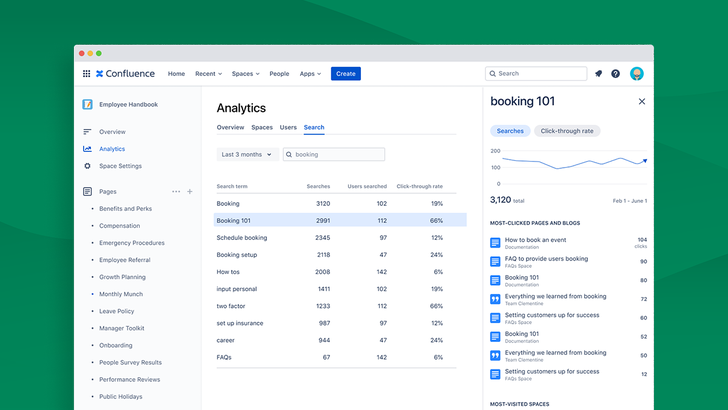
Task: Sort by Click-through rate column header
Action: coord(419,186)
